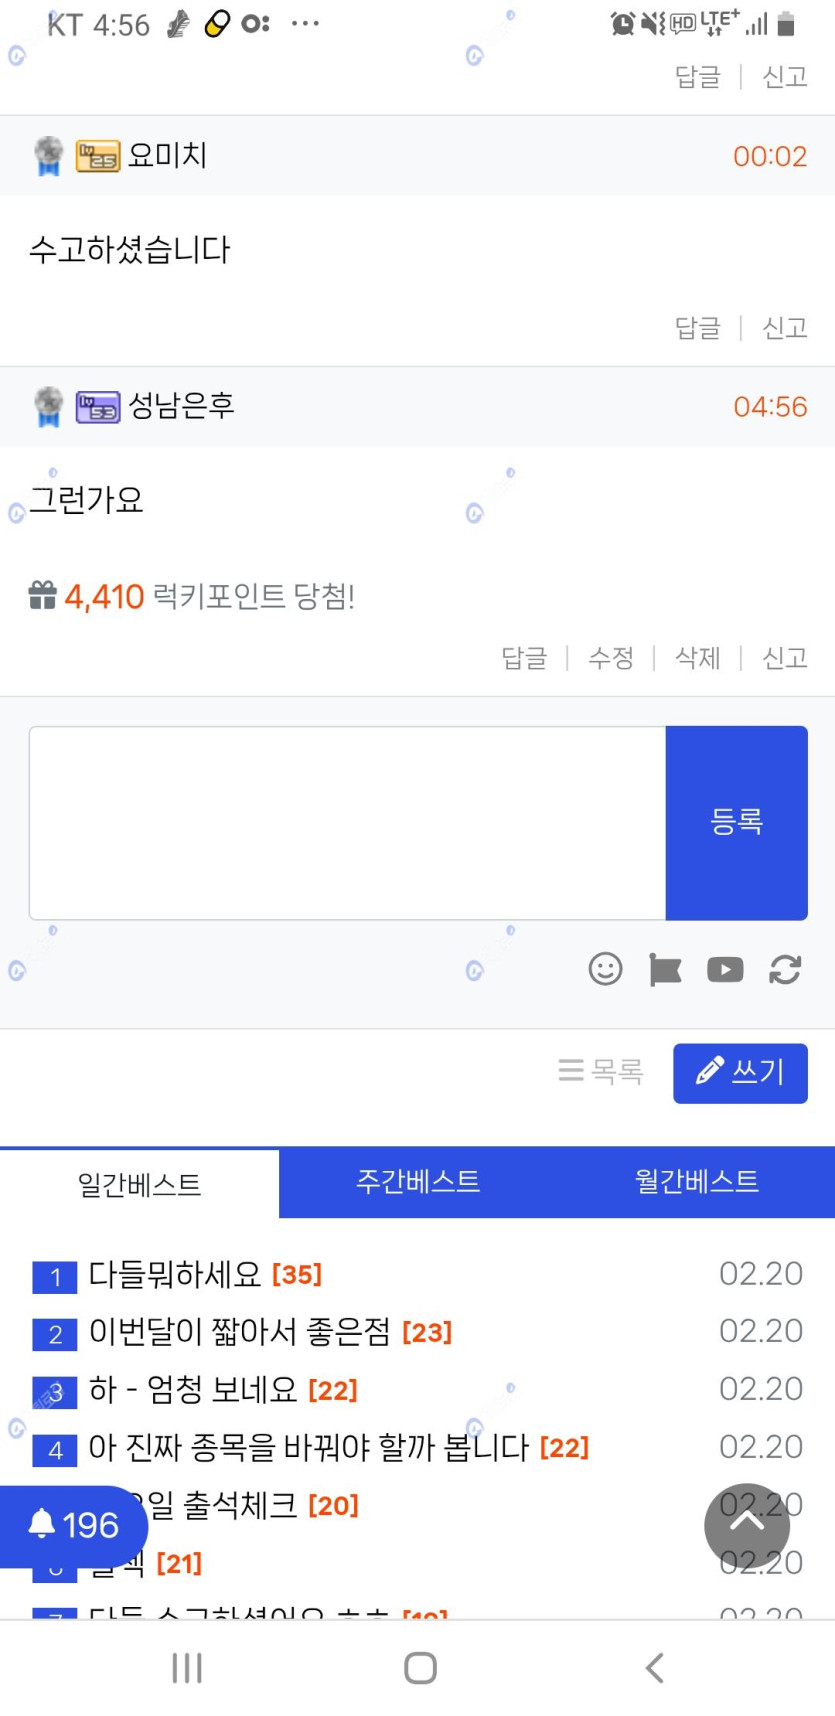
Task: Refresh comments using the circular arrows icon
Action: 785,969
